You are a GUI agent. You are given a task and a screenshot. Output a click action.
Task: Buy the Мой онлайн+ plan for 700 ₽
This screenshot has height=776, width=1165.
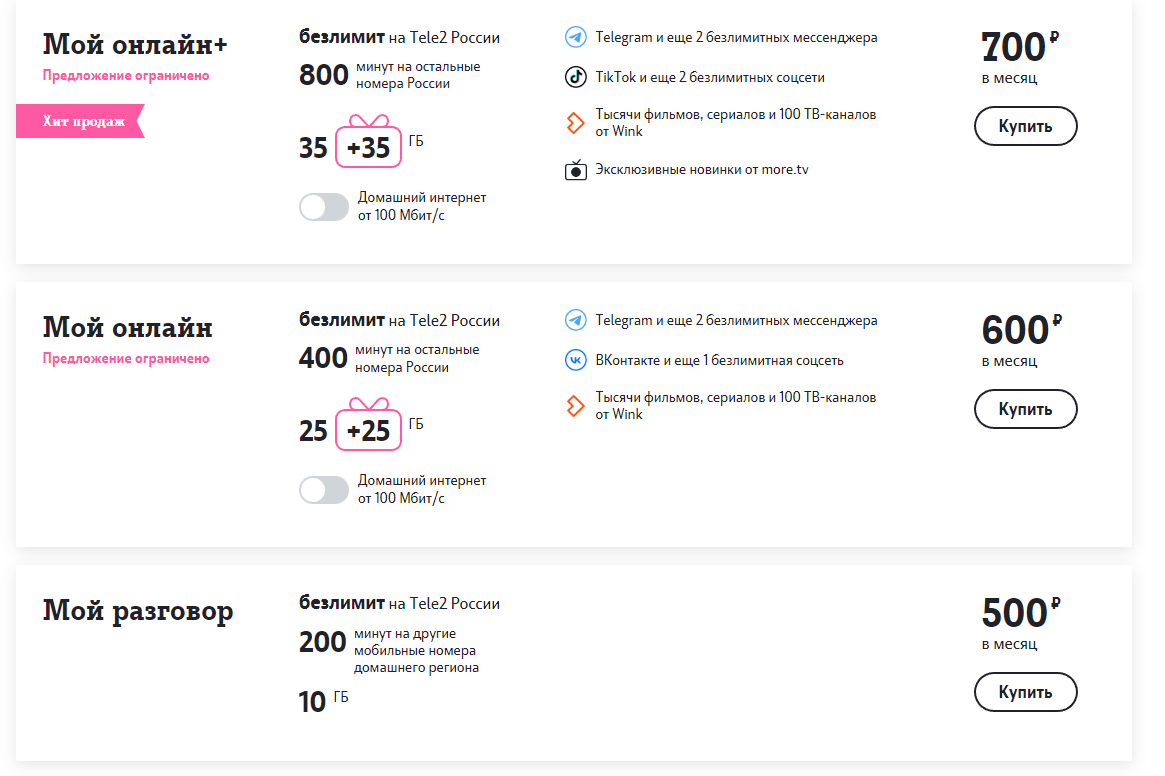coord(1025,127)
